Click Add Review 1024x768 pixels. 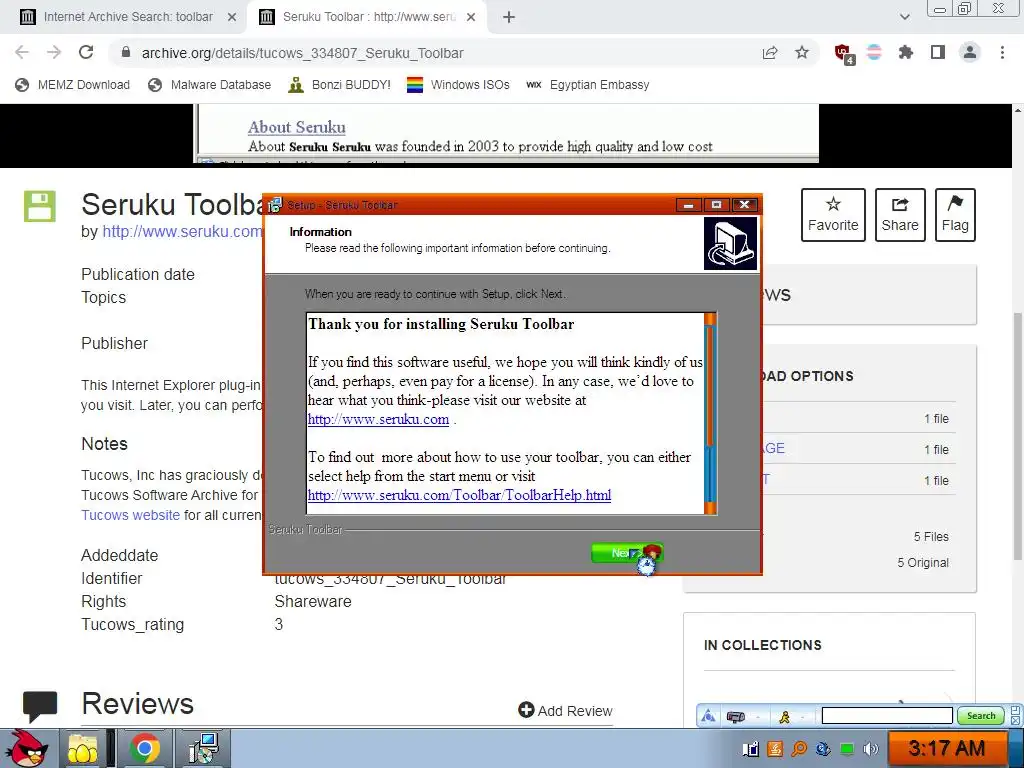coord(566,711)
